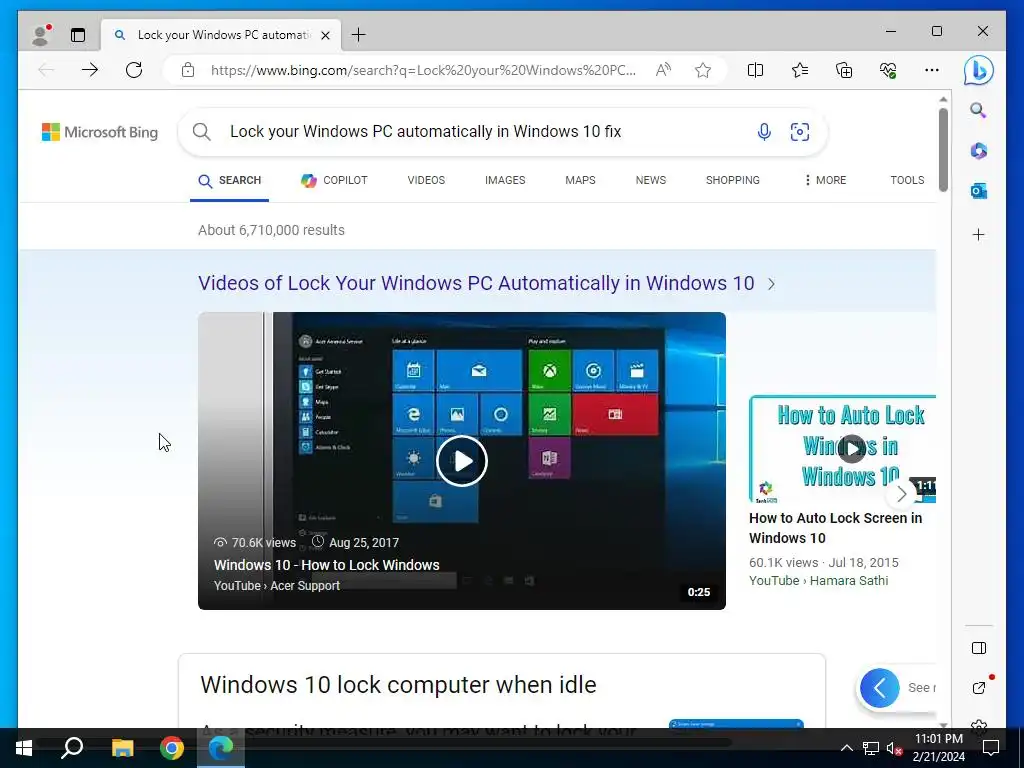
Task: Open Windows 10 - How to Lock Windows title
Action: coord(327,565)
